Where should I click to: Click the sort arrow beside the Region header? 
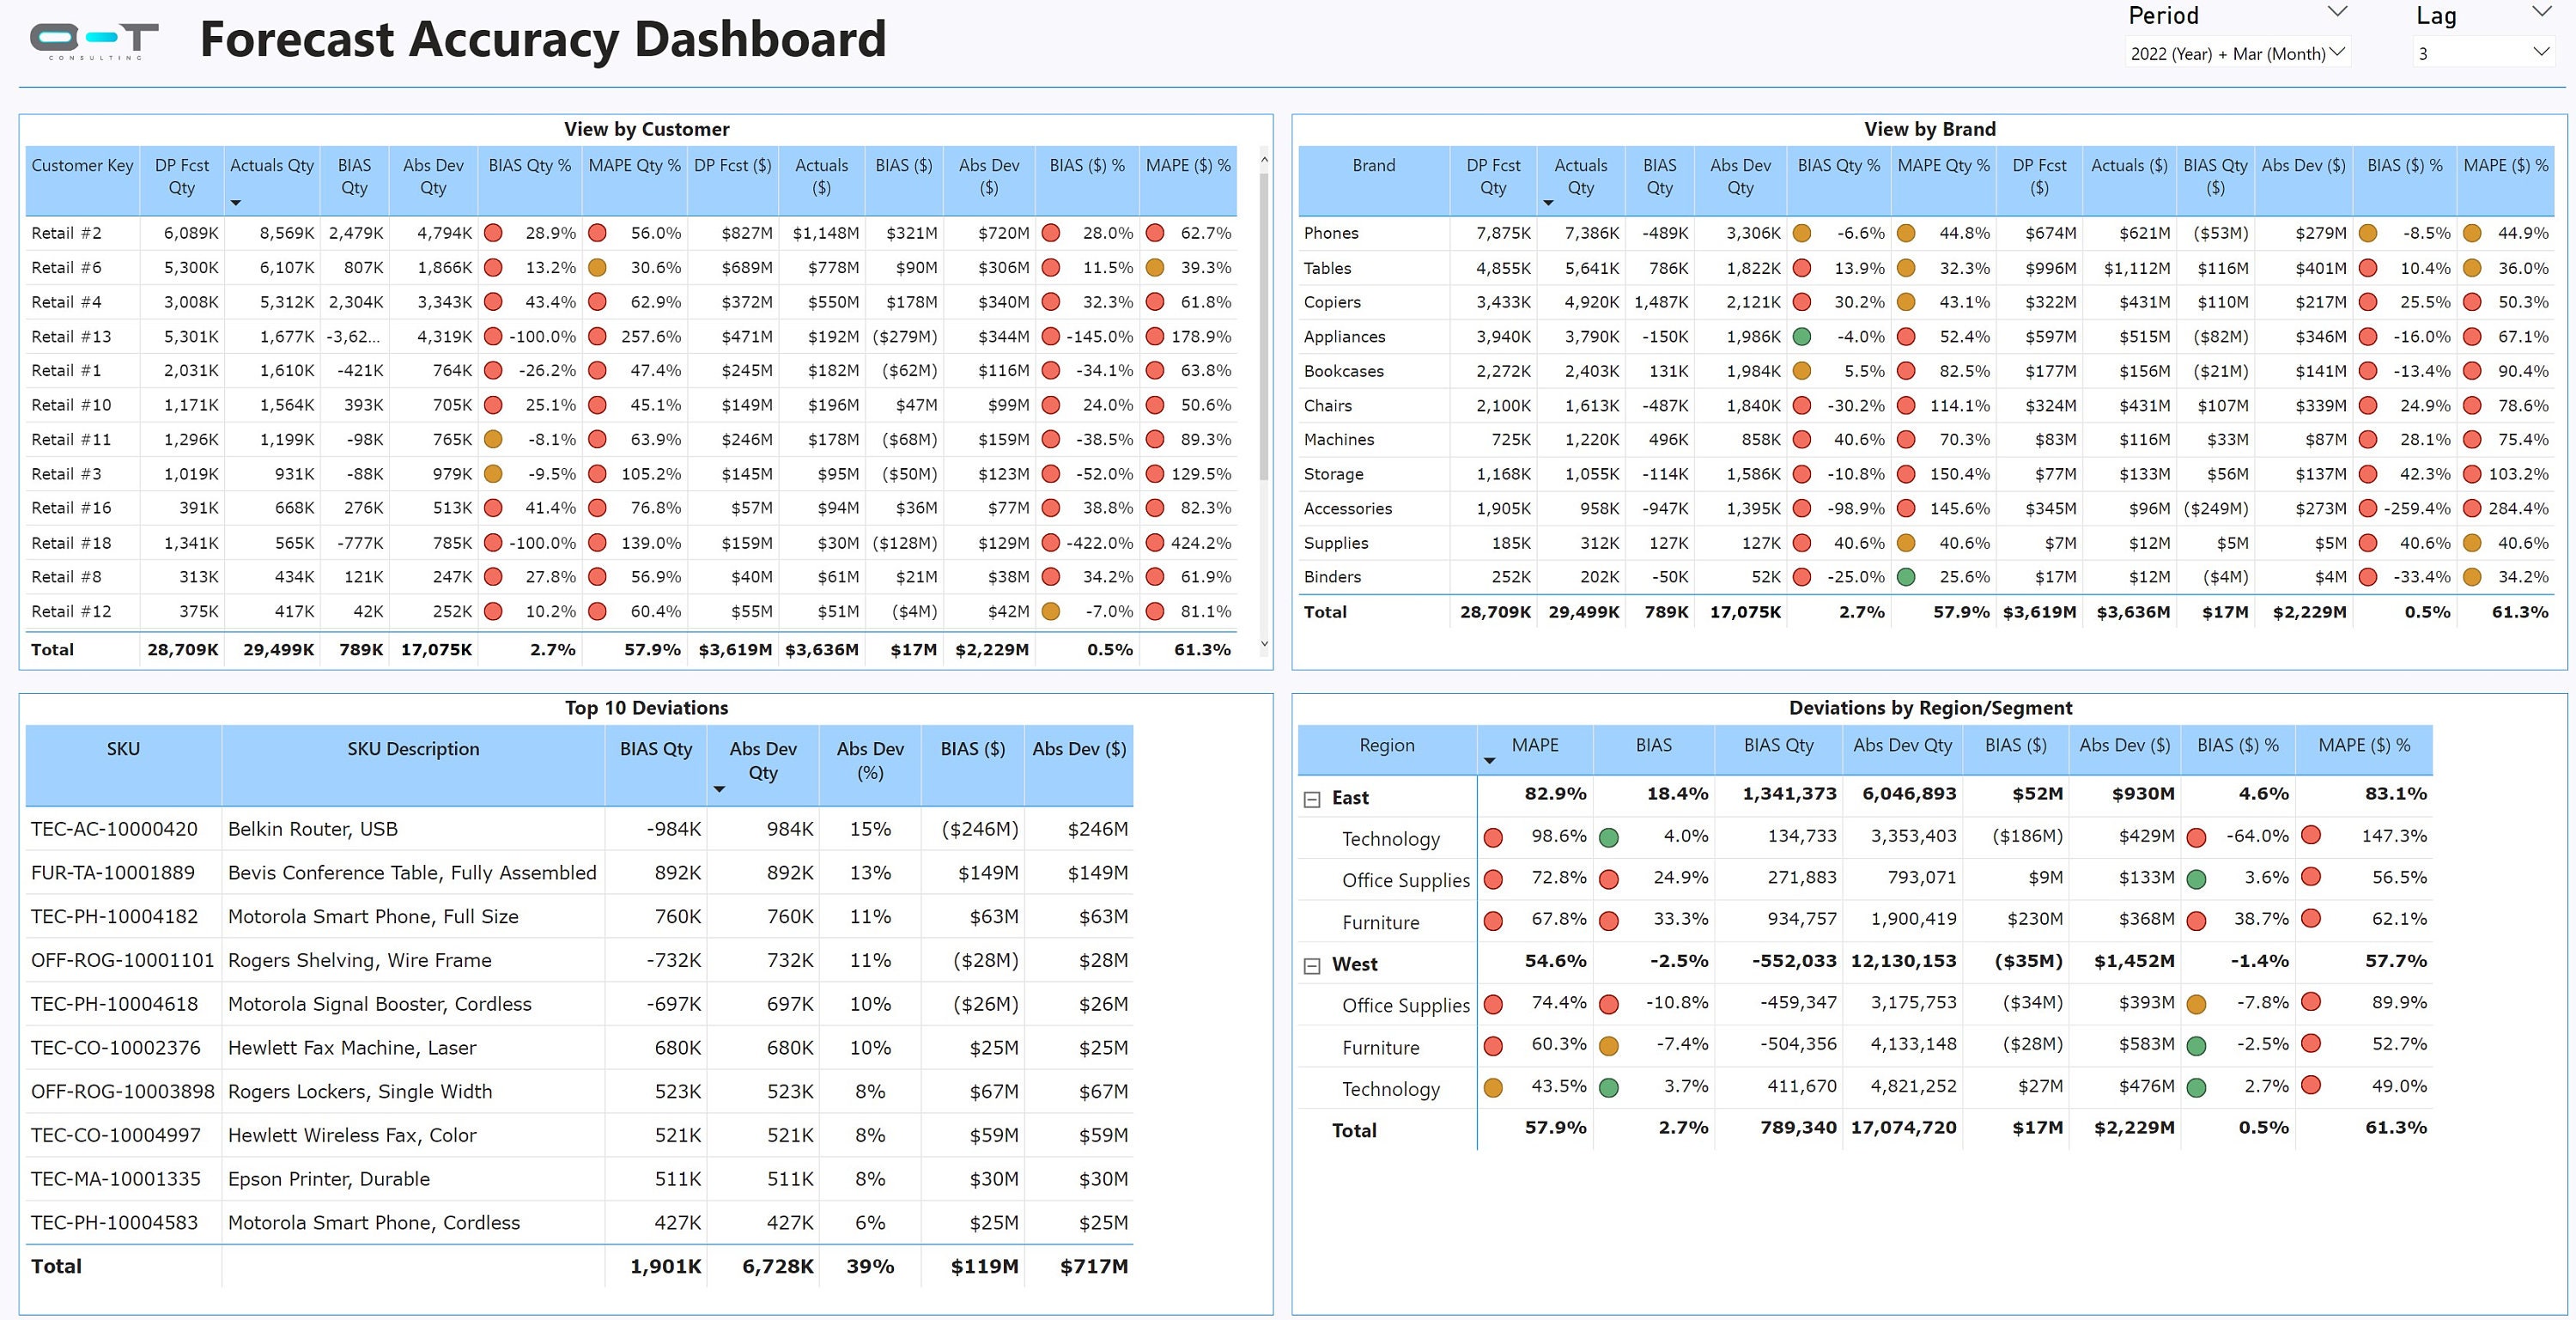click(x=1490, y=762)
